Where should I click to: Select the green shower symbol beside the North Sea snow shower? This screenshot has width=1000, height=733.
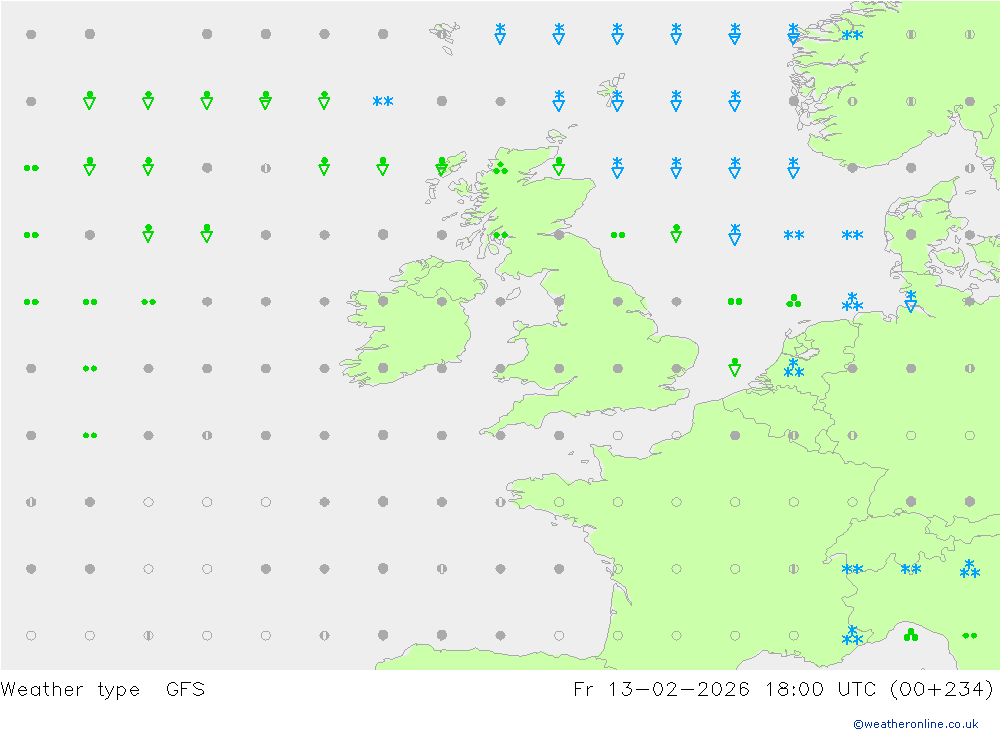tap(676, 234)
